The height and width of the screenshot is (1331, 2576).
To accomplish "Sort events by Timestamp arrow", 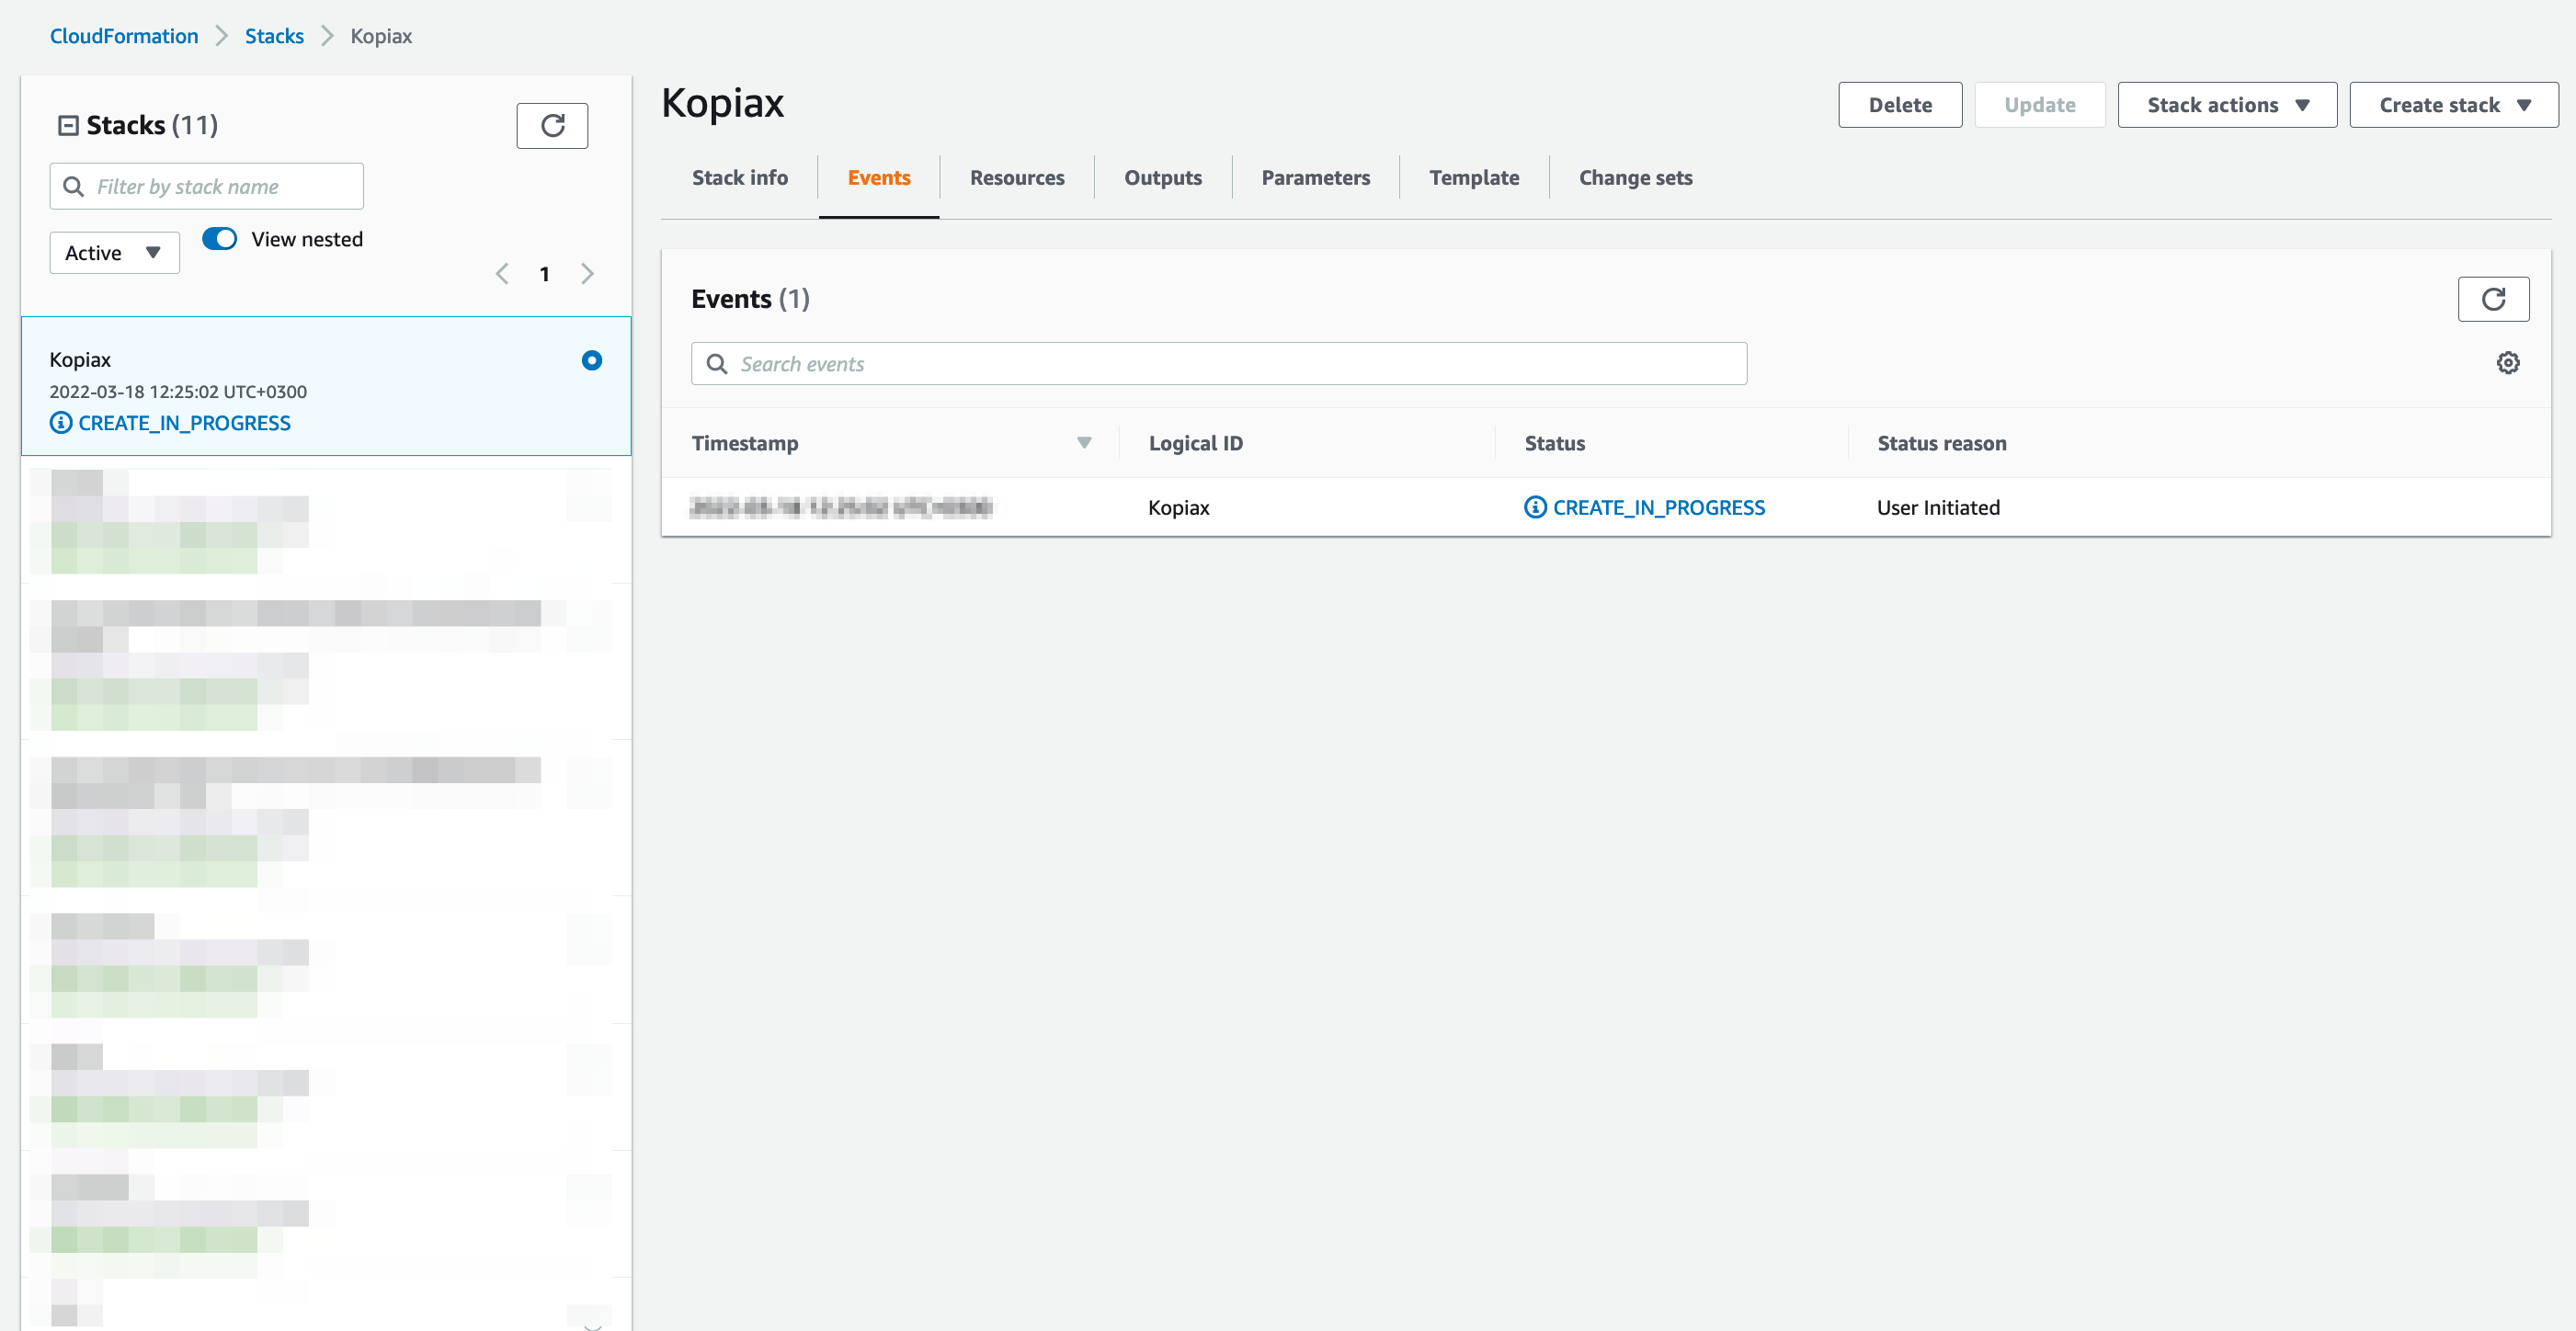I will (x=1084, y=443).
